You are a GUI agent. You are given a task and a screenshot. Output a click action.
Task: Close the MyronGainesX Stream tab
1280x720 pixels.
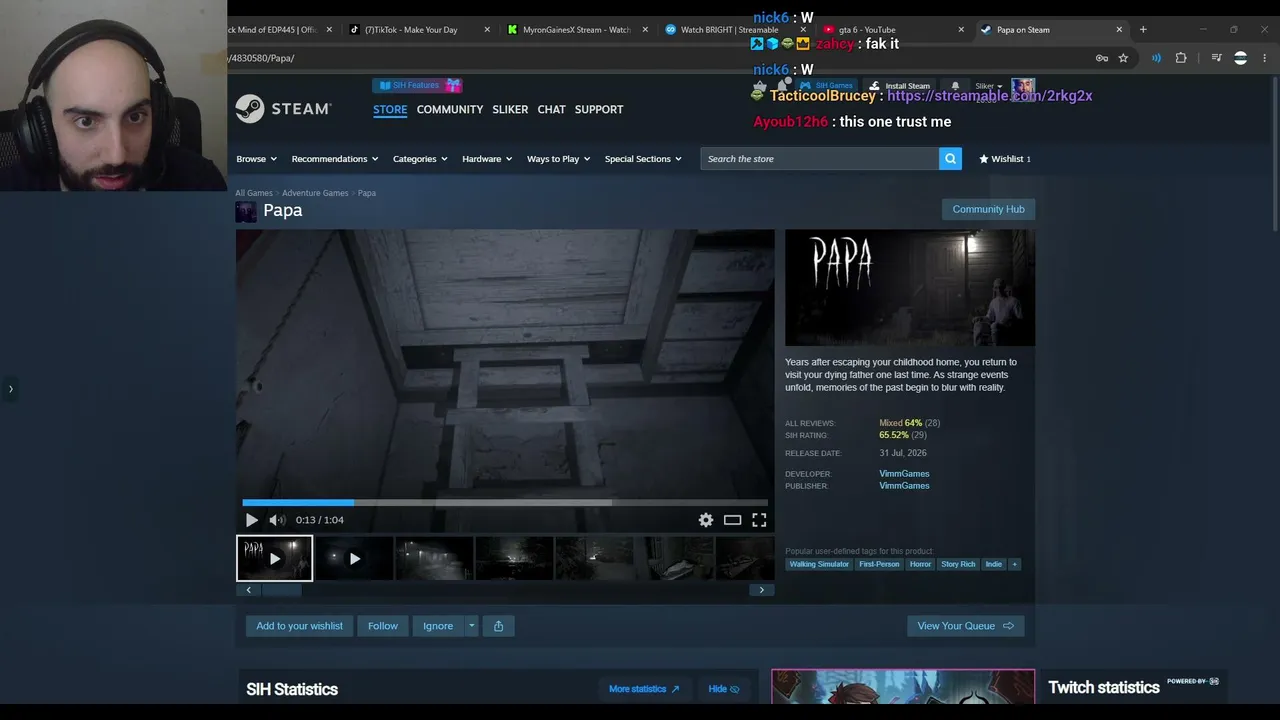645,30
